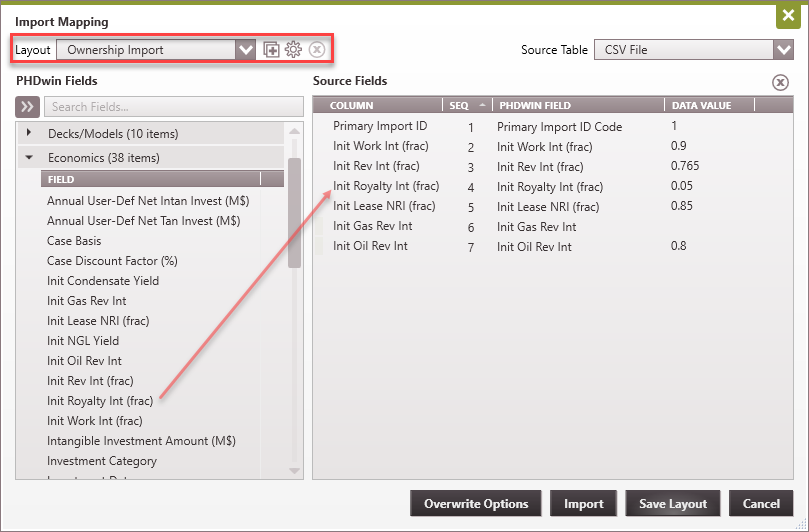Cancel the import mapping
This screenshot has width=809, height=532.
pos(761,504)
